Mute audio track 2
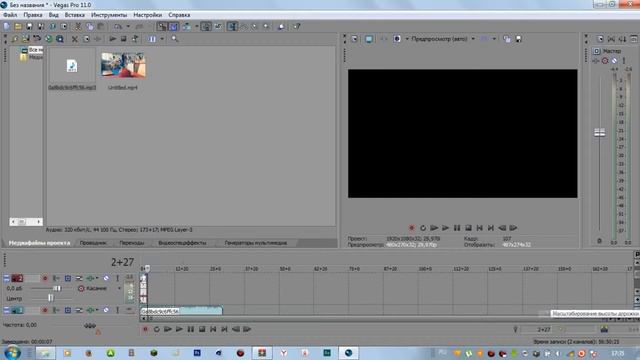This screenshot has height=360, width=640. pyautogui.click(x=106, y=278)
